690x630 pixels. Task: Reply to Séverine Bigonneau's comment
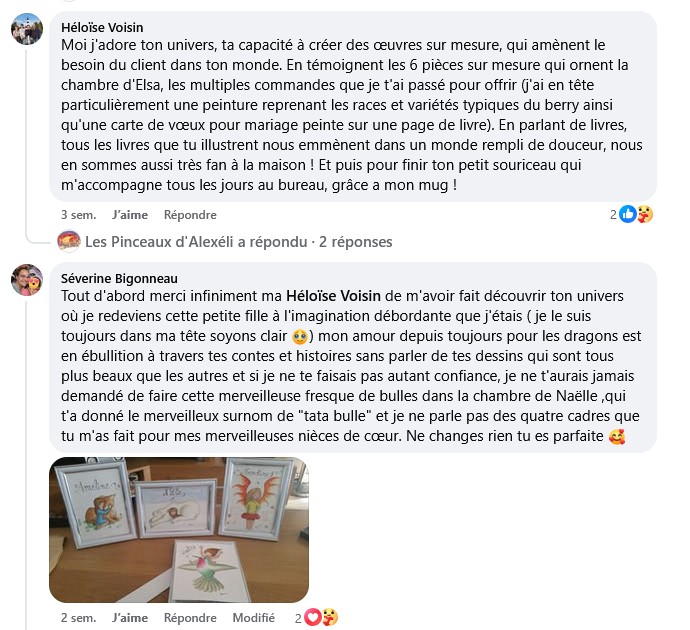(190, 618)
